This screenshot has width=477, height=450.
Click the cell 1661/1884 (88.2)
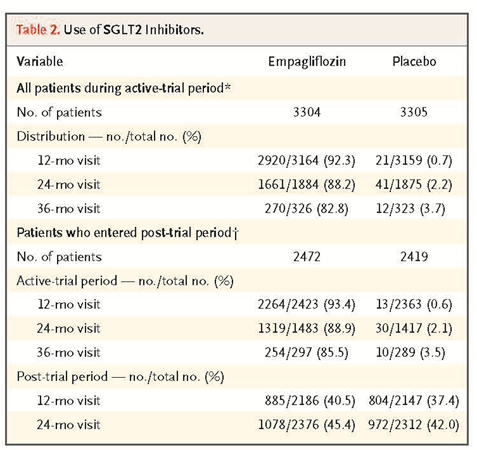306,184
